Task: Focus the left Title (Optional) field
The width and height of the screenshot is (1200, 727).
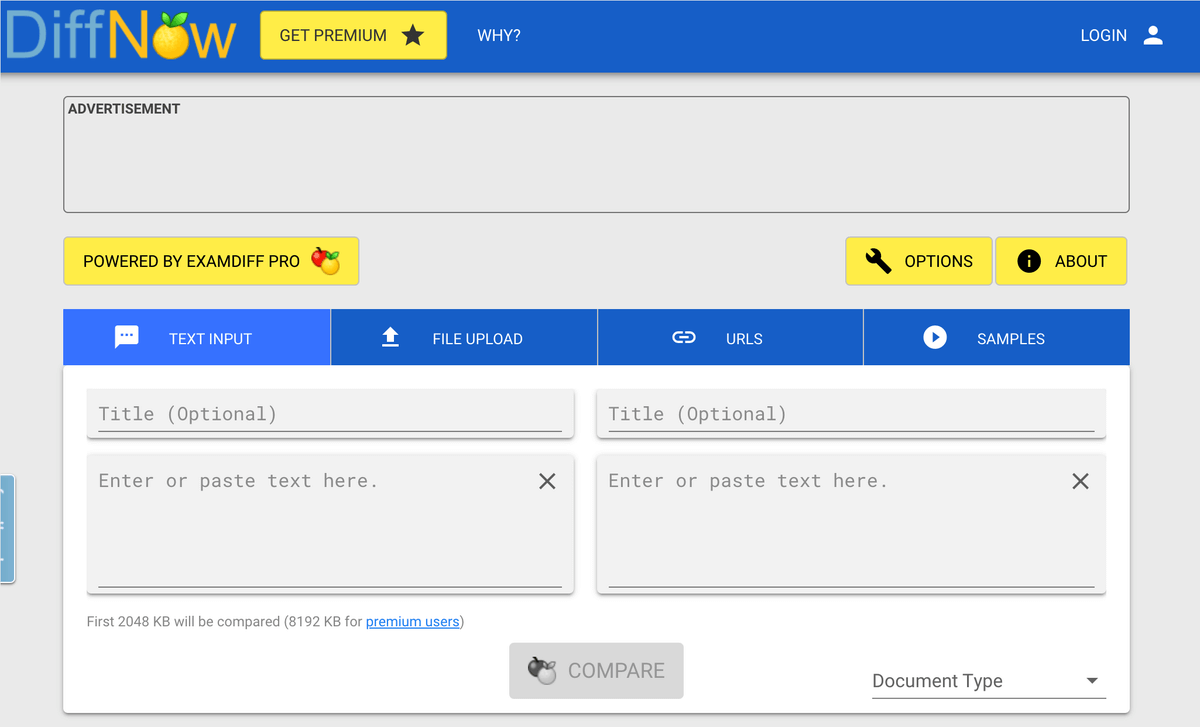Action: 330,414
